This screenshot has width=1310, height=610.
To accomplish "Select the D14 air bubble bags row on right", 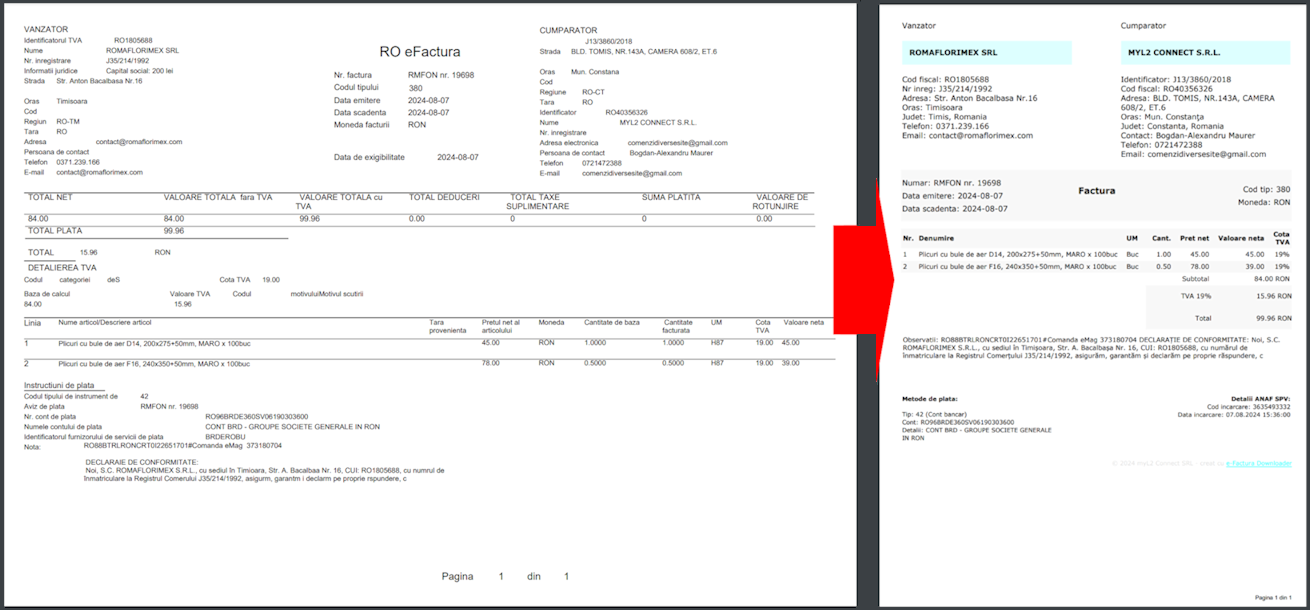I will [1017, 254].
